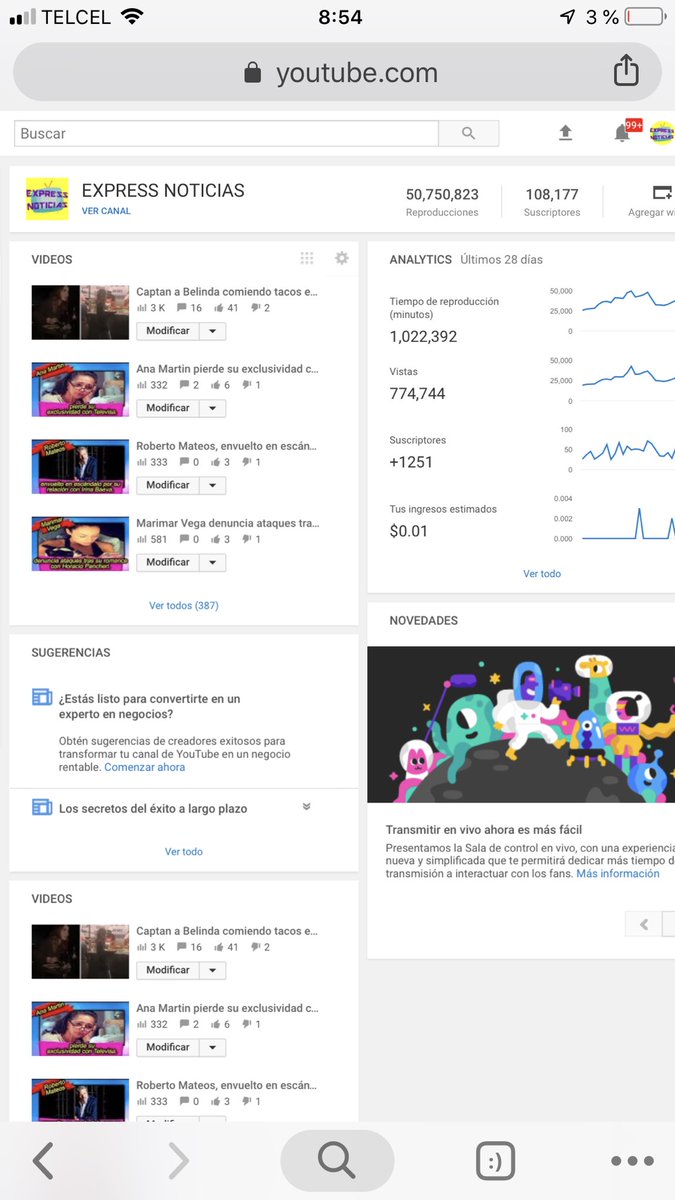675x1200 pixels.
Task: Click Modificar for Captan a Belinda in lower widget
Action: (168, 970)
